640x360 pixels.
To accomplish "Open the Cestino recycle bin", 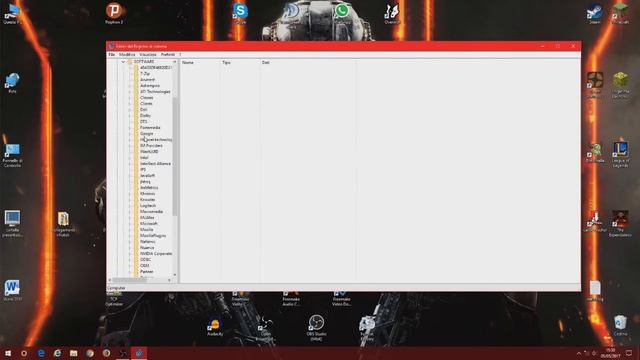I will 620,325.
